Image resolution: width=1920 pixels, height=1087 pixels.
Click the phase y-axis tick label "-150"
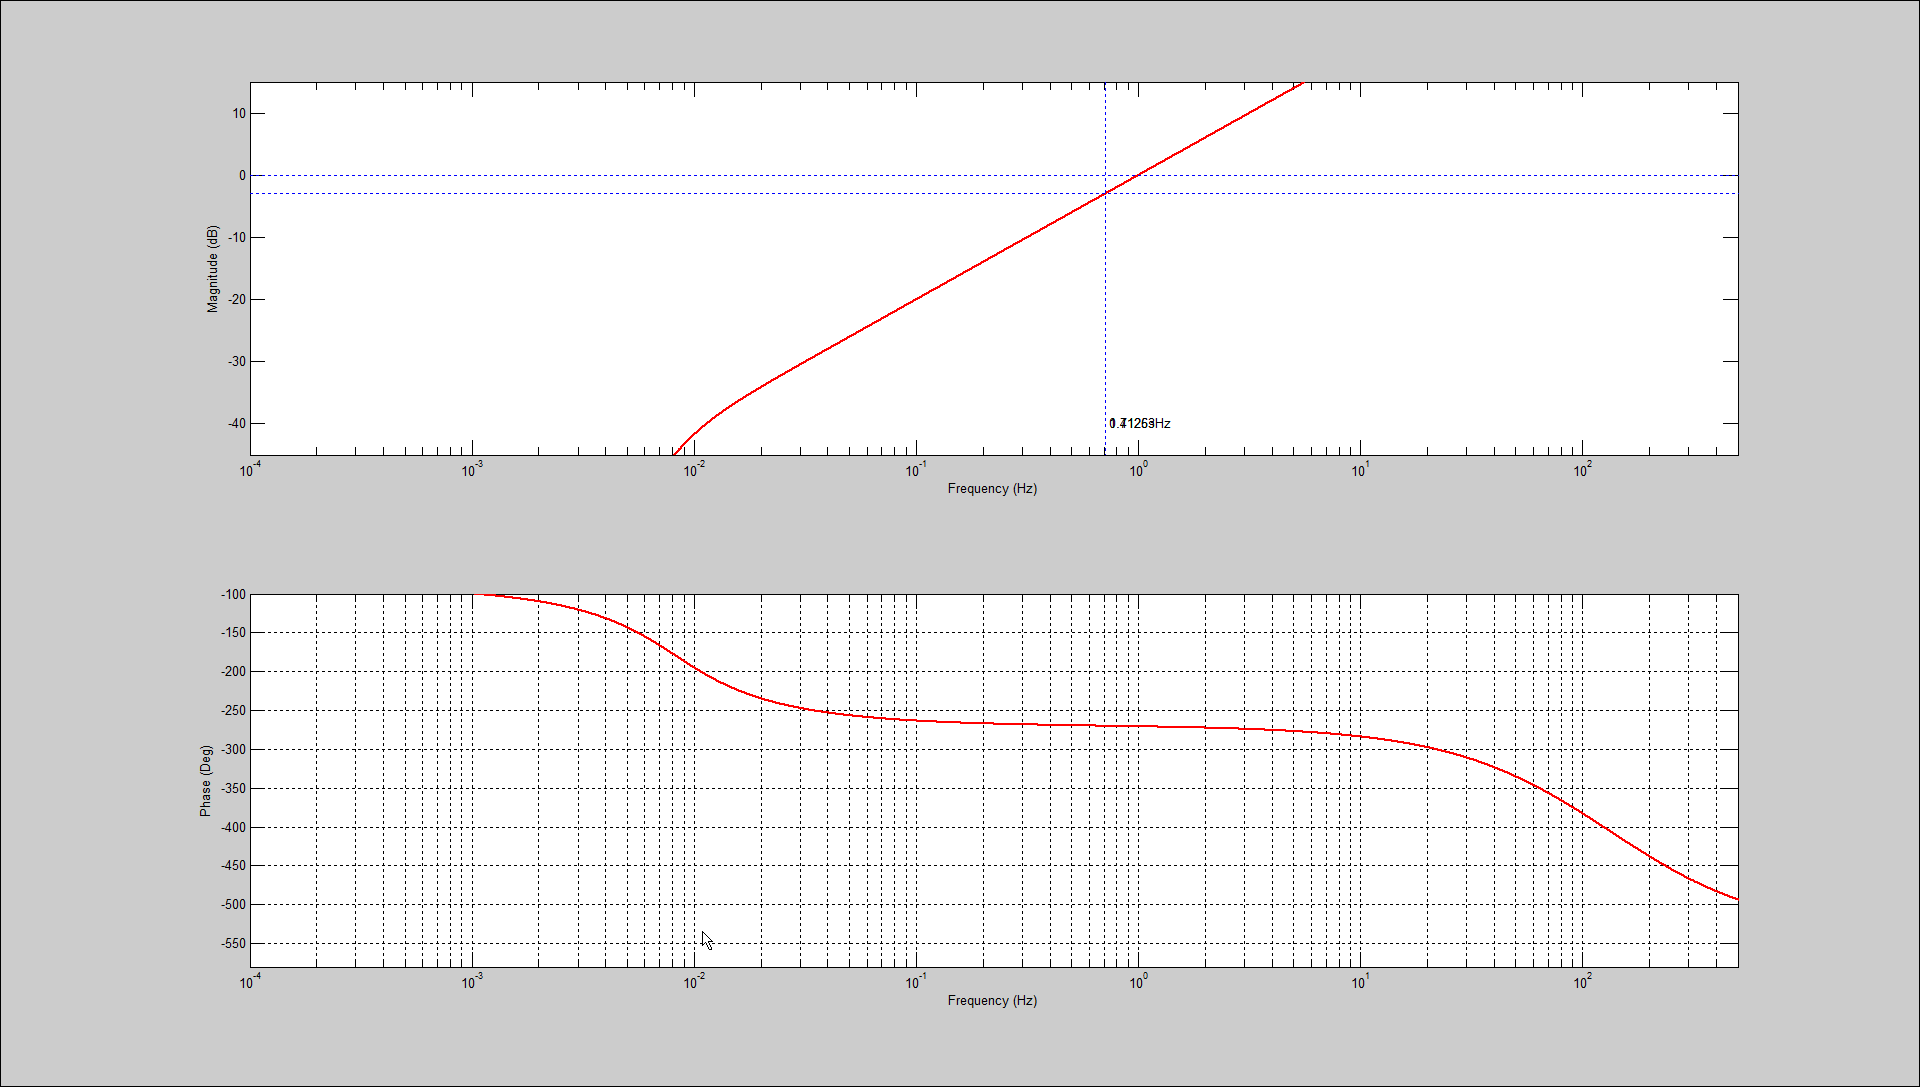[233, 633]
